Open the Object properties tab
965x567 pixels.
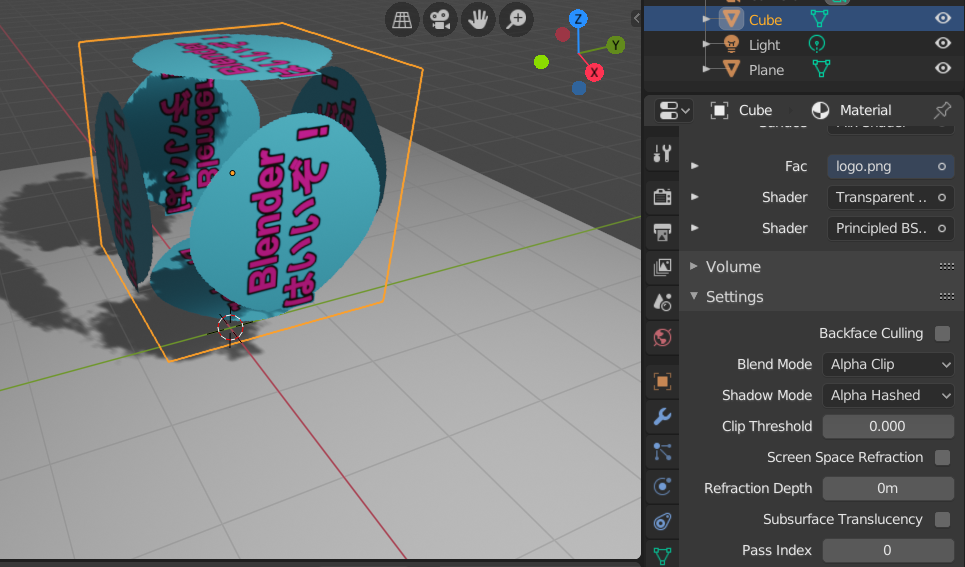662,382
